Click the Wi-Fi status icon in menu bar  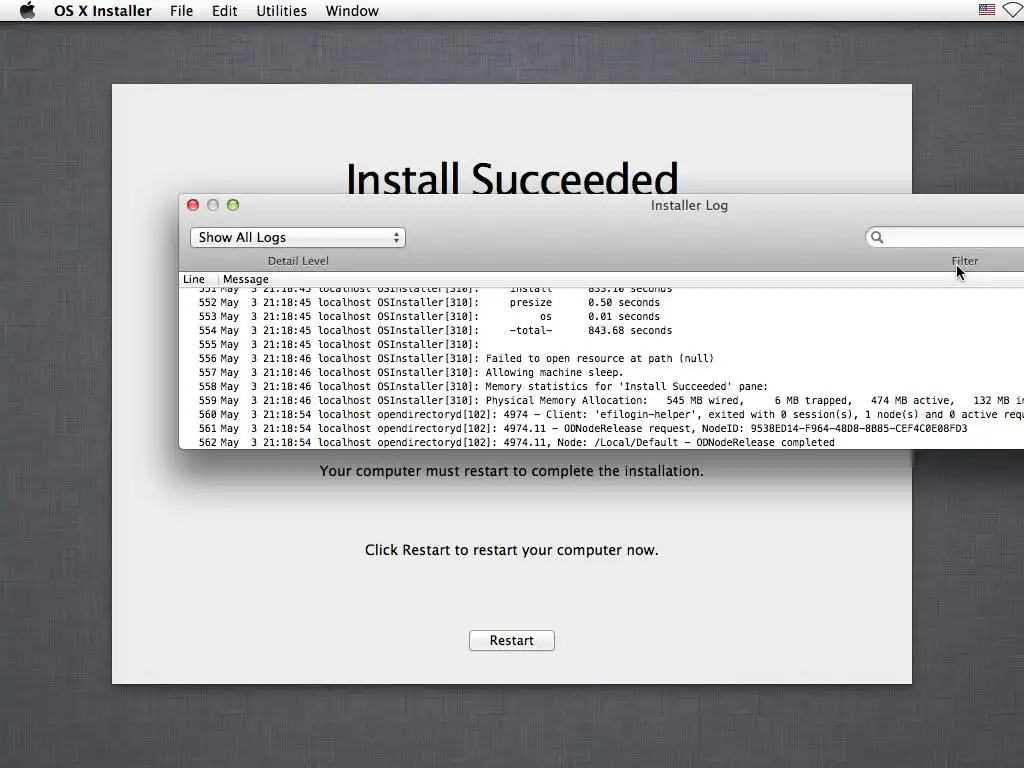click(x=1014, y=10)
